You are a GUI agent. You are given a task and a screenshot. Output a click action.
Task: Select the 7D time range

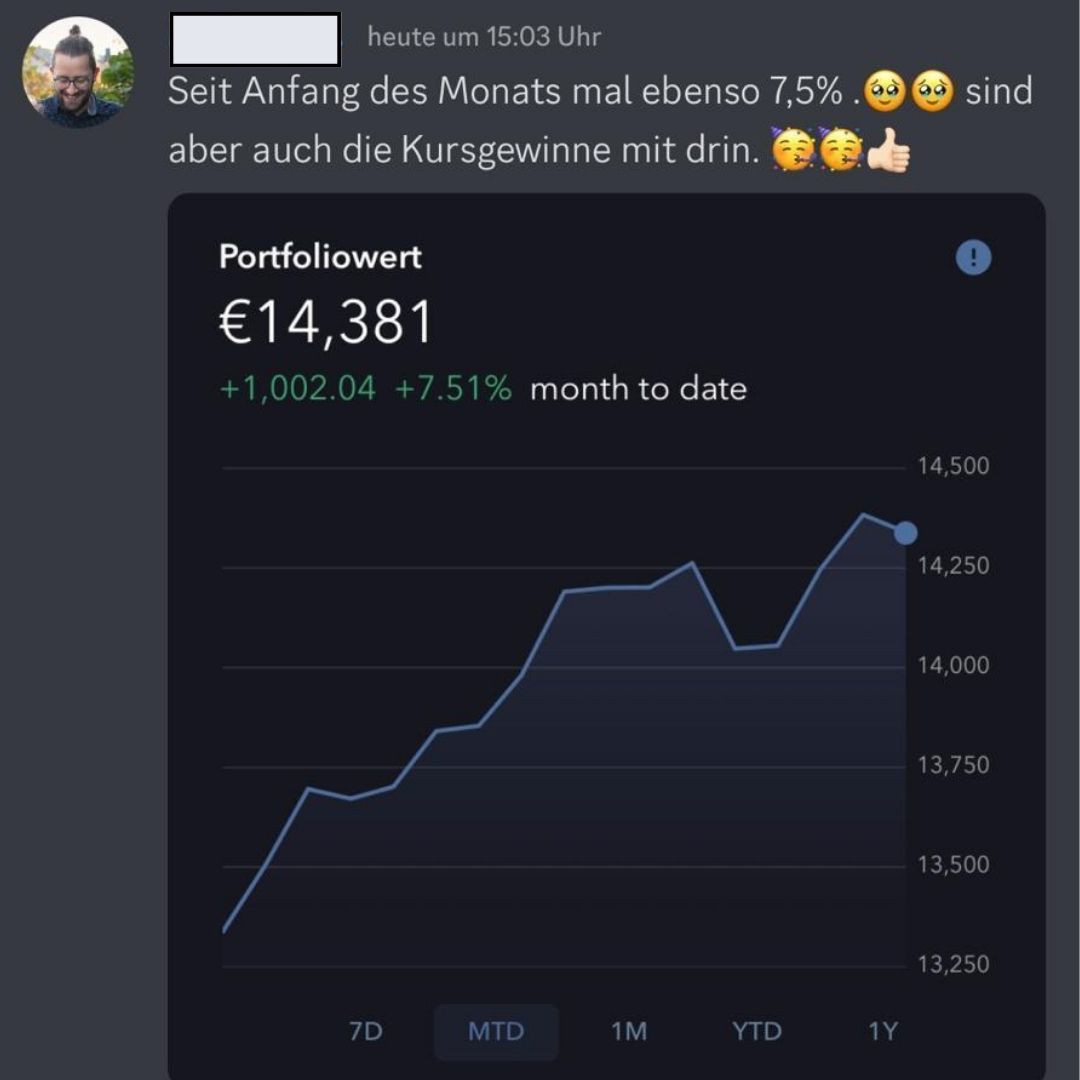click(x=366, y=1031)
